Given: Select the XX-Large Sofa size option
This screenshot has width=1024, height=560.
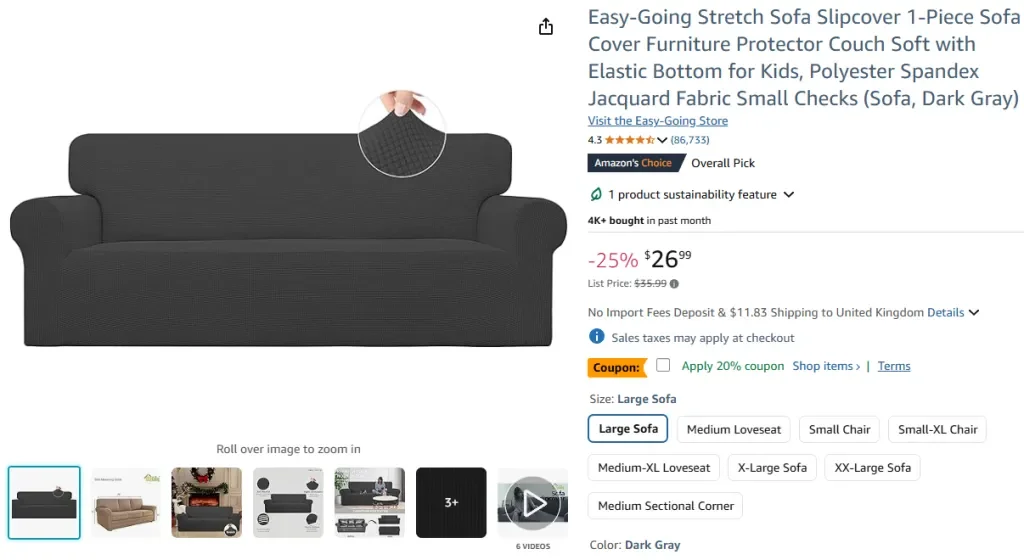Looking at the screenshot, I should tap(873, 468).
